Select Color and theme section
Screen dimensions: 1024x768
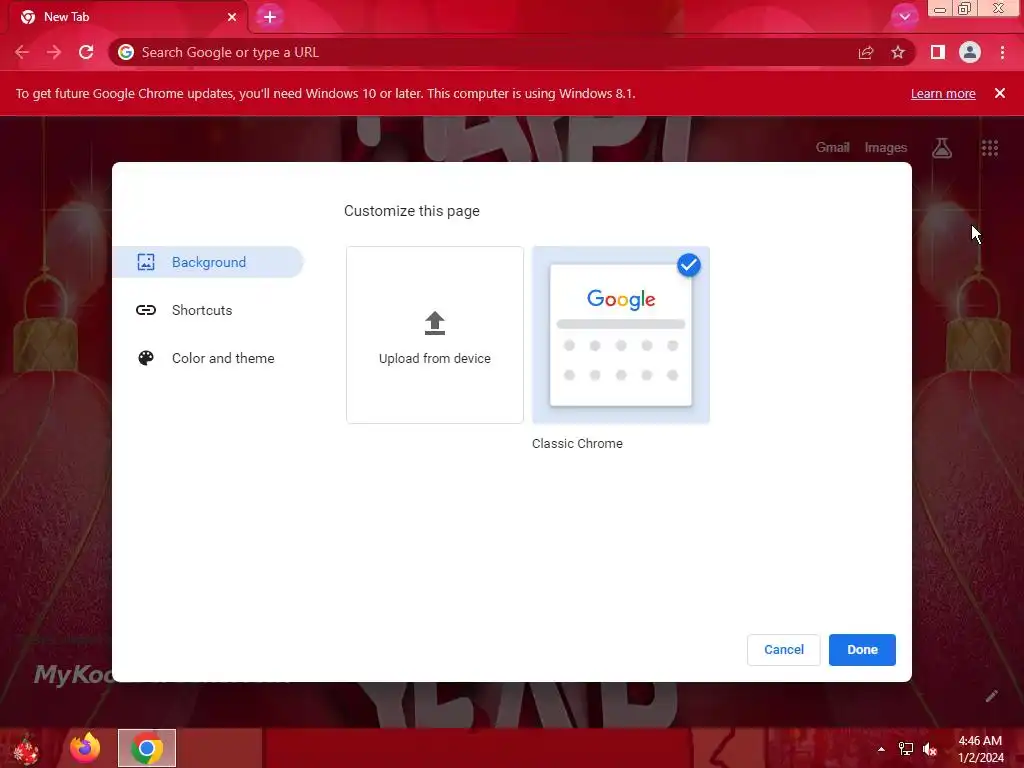208,358
